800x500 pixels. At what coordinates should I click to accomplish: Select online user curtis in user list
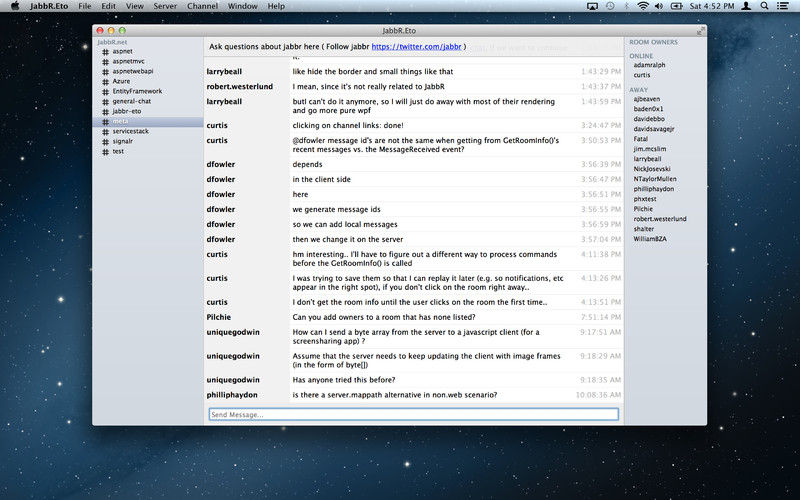[x=642, y=76]
